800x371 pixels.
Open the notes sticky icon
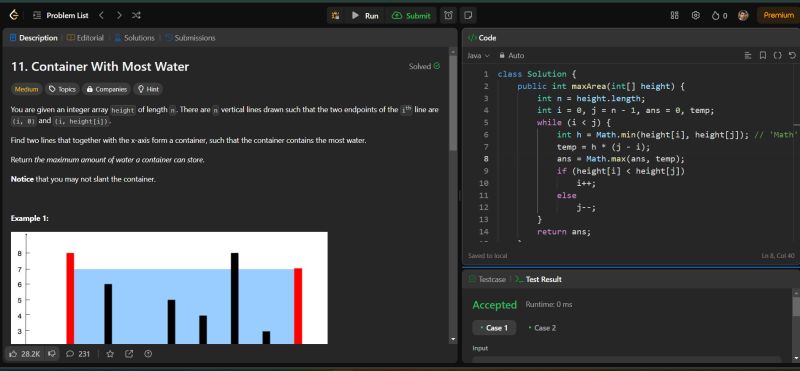click(468, 15)
